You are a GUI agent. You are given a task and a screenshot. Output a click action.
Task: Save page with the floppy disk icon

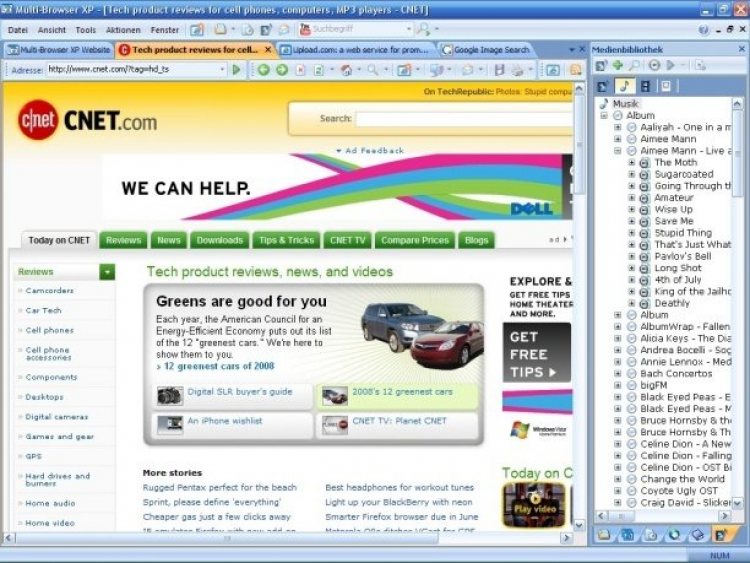[499, 70]
